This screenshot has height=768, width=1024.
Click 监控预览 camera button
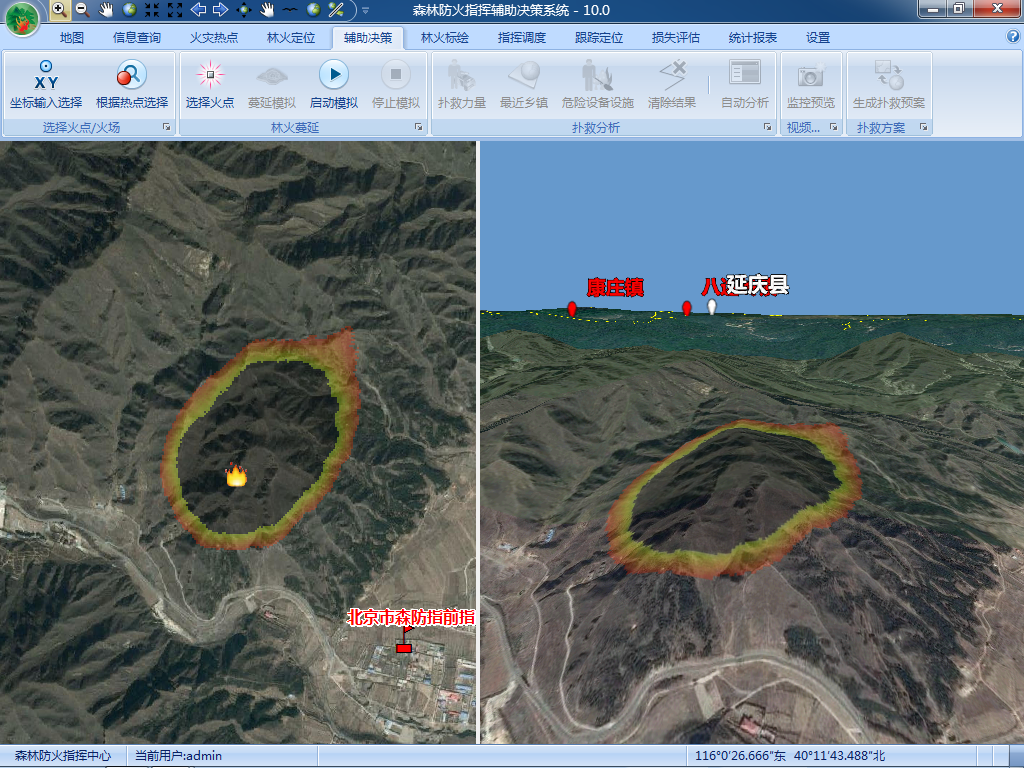[810, 84]
